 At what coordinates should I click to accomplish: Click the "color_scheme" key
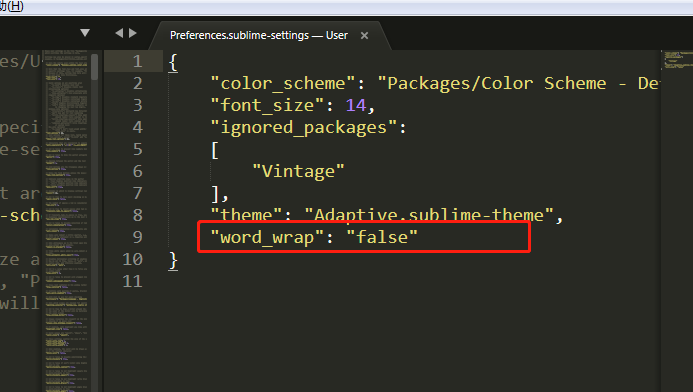(x=283, y=84)
